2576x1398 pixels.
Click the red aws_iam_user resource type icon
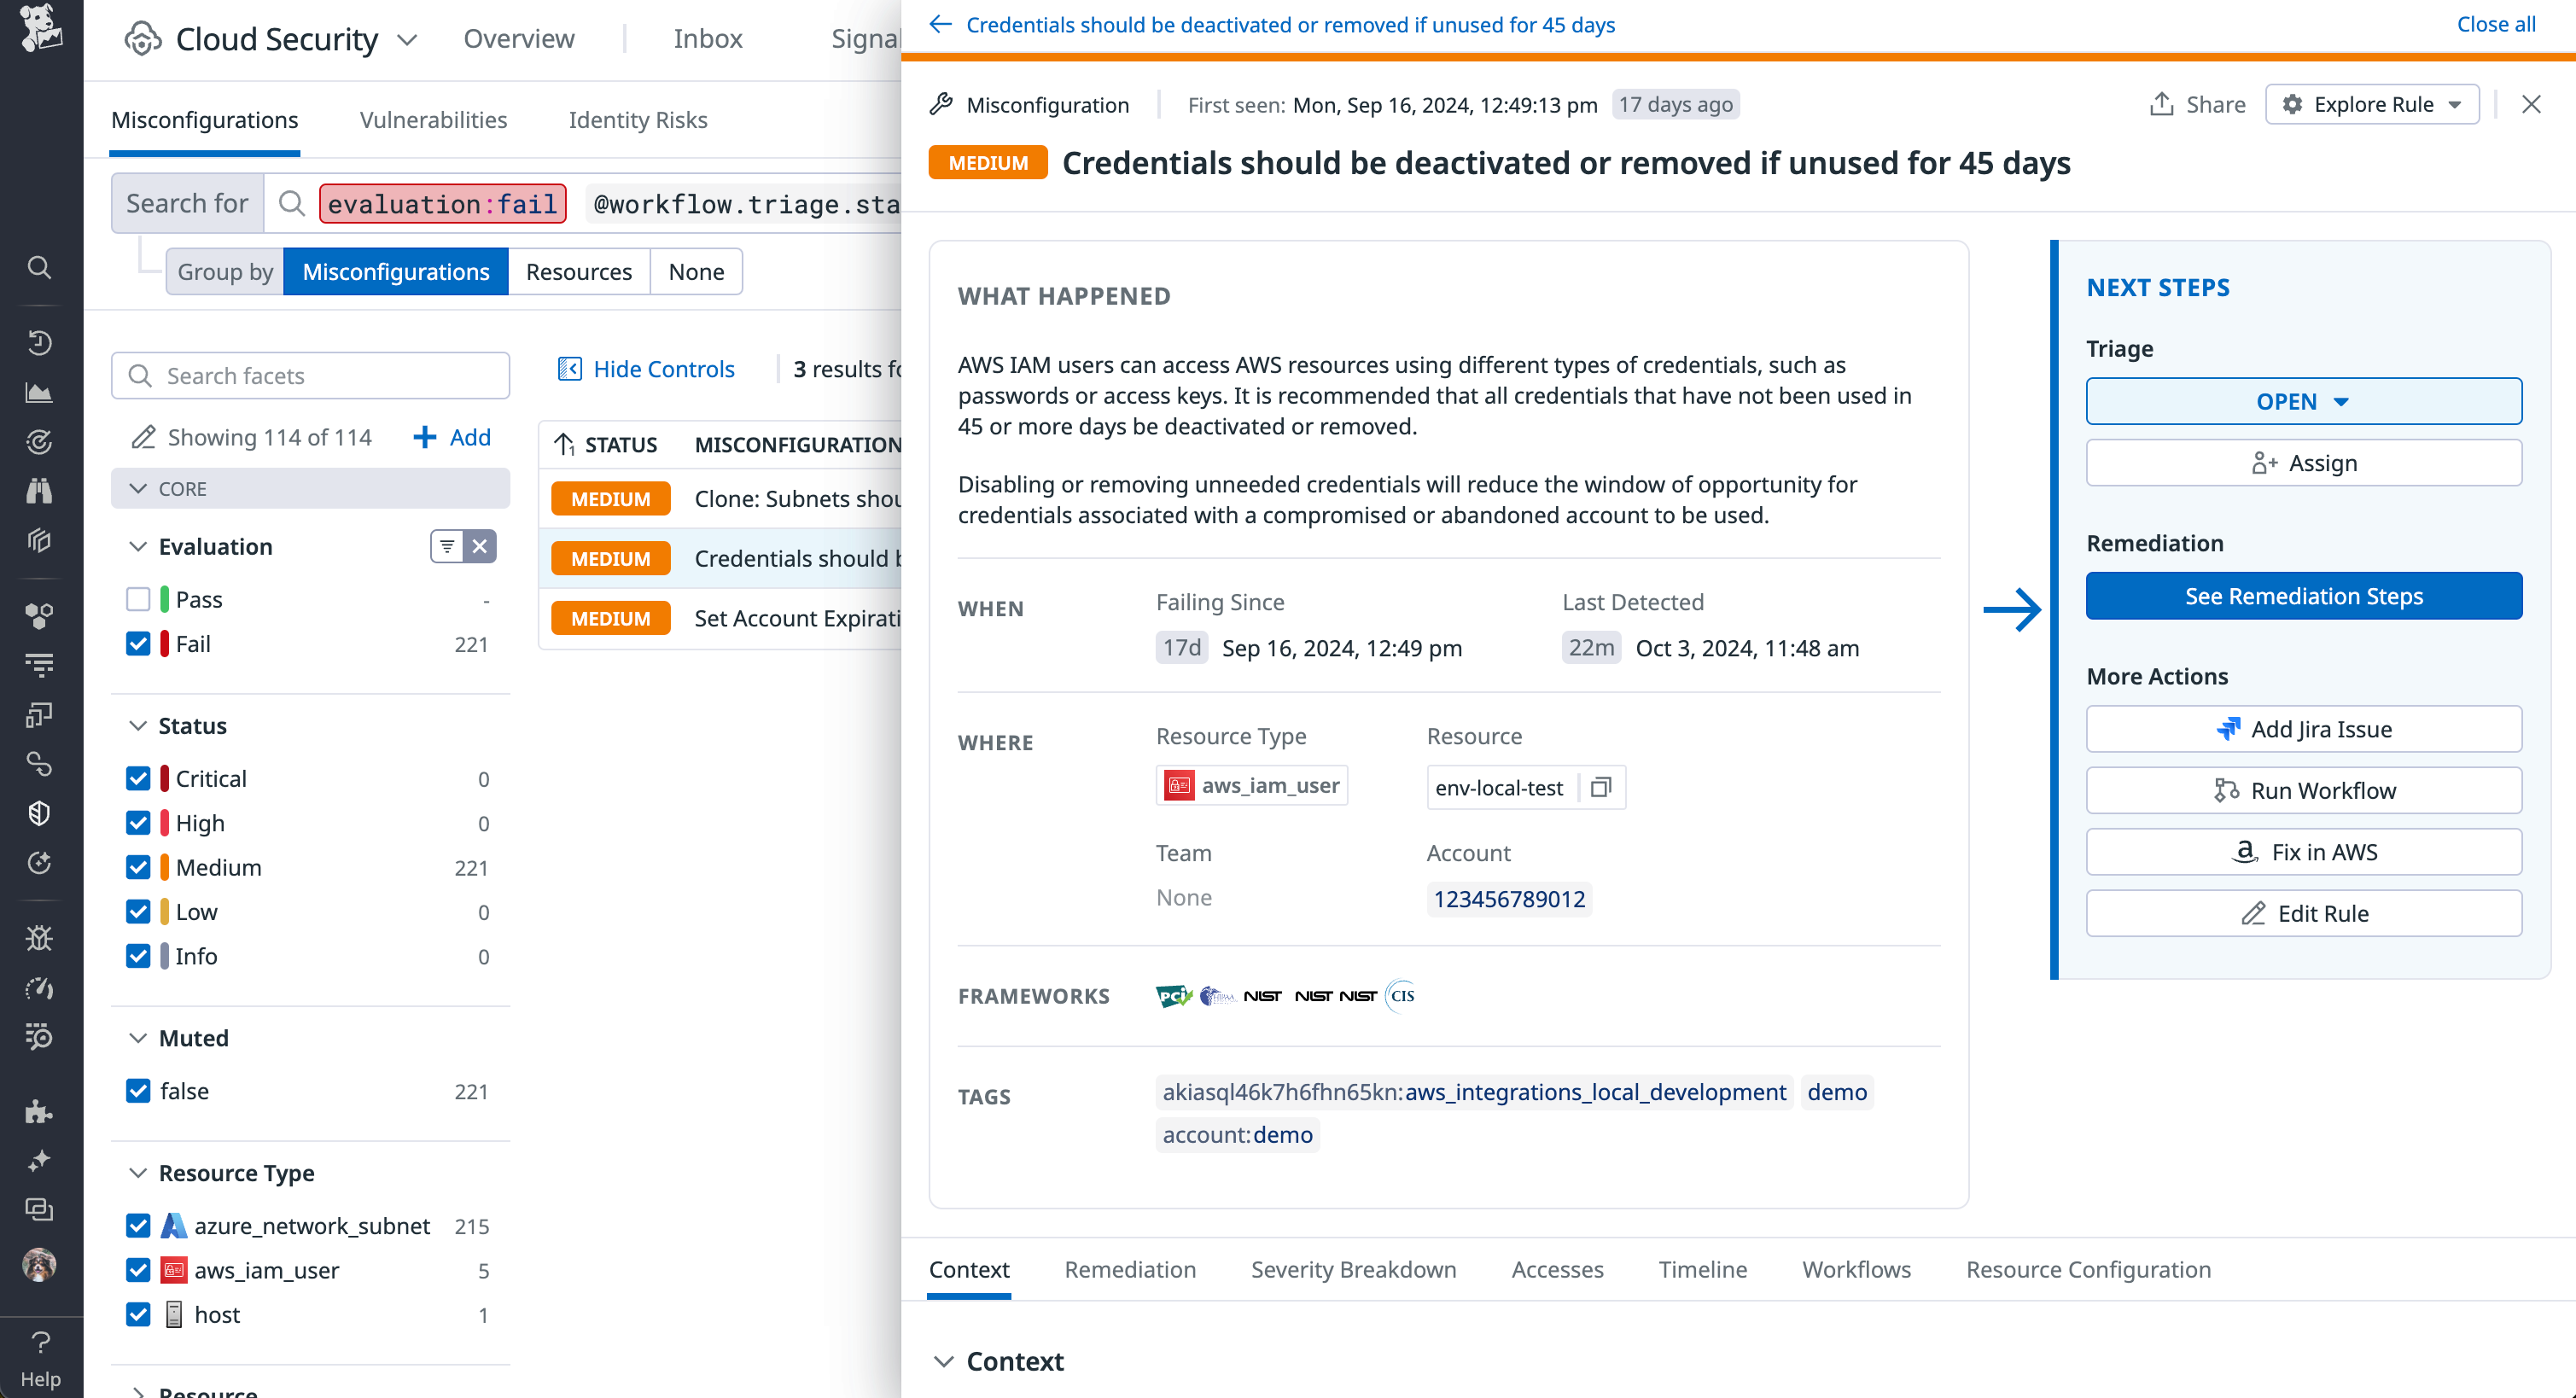(x=1180, y=785)
